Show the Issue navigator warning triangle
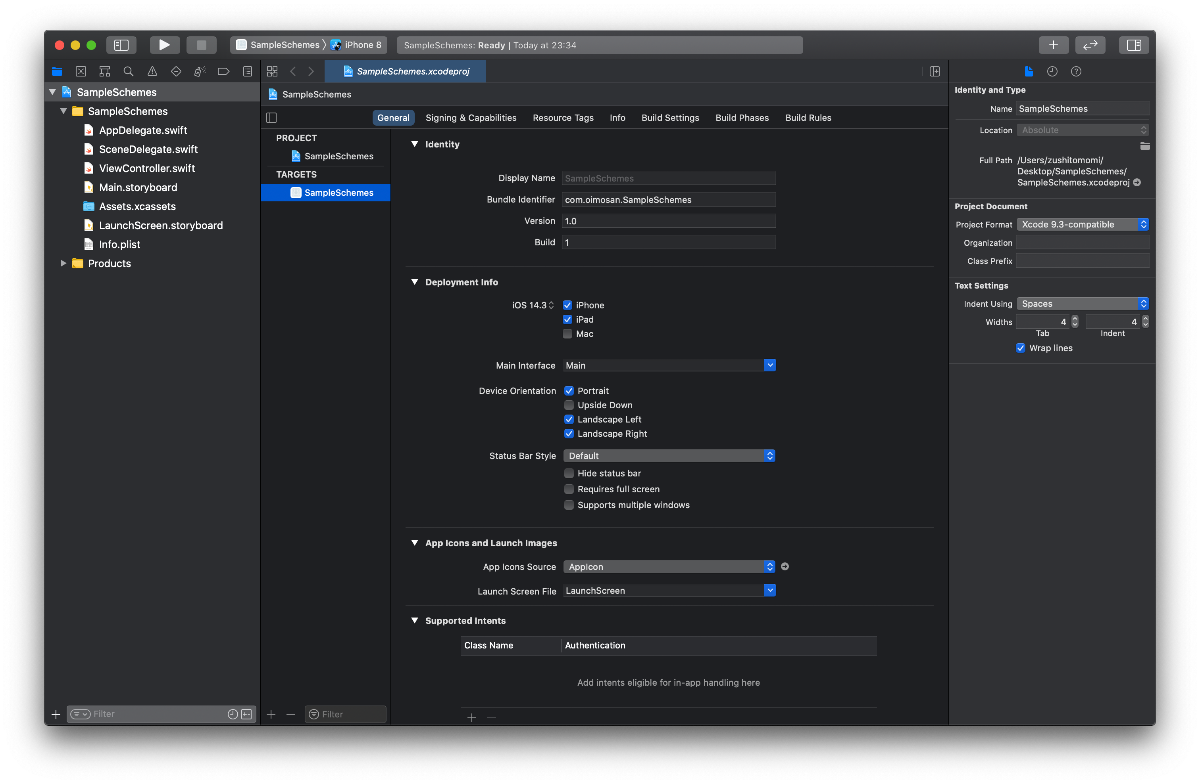 [152, 71]
